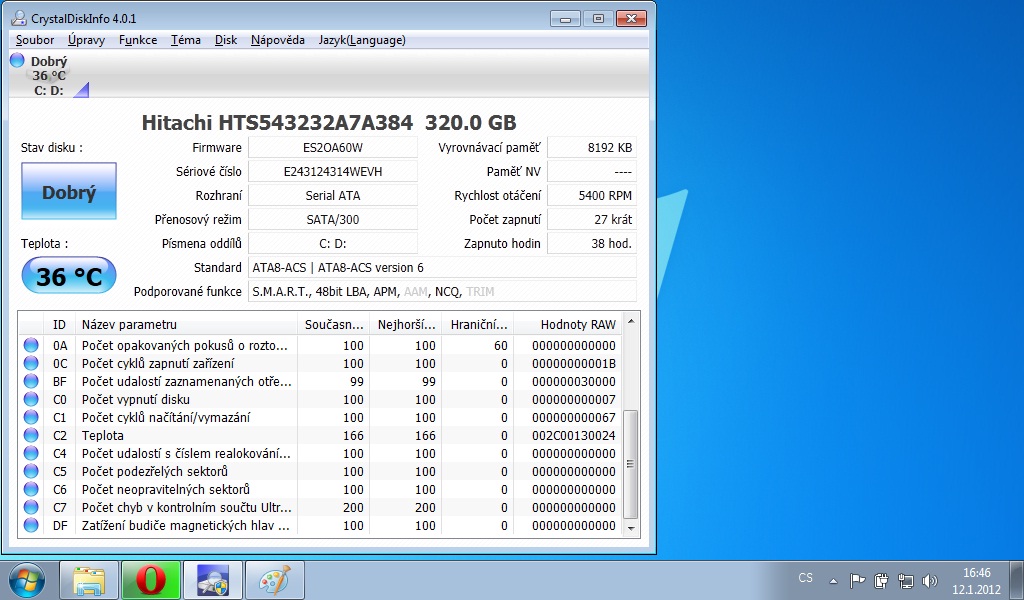Click Action Center flag tray icon
This screenshot has width=1024, height=600.
pos(857,580)
